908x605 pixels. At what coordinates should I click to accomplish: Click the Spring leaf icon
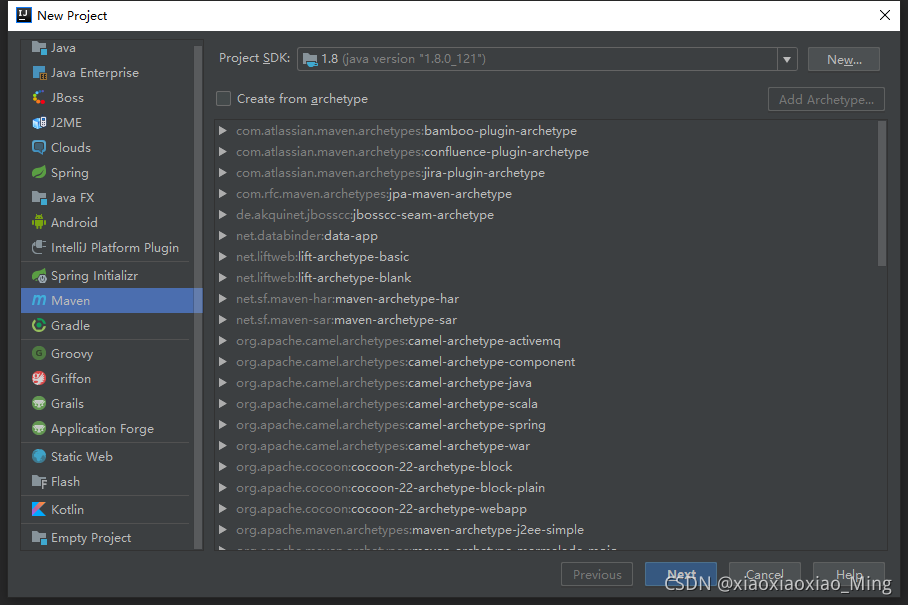pos(39,173)
